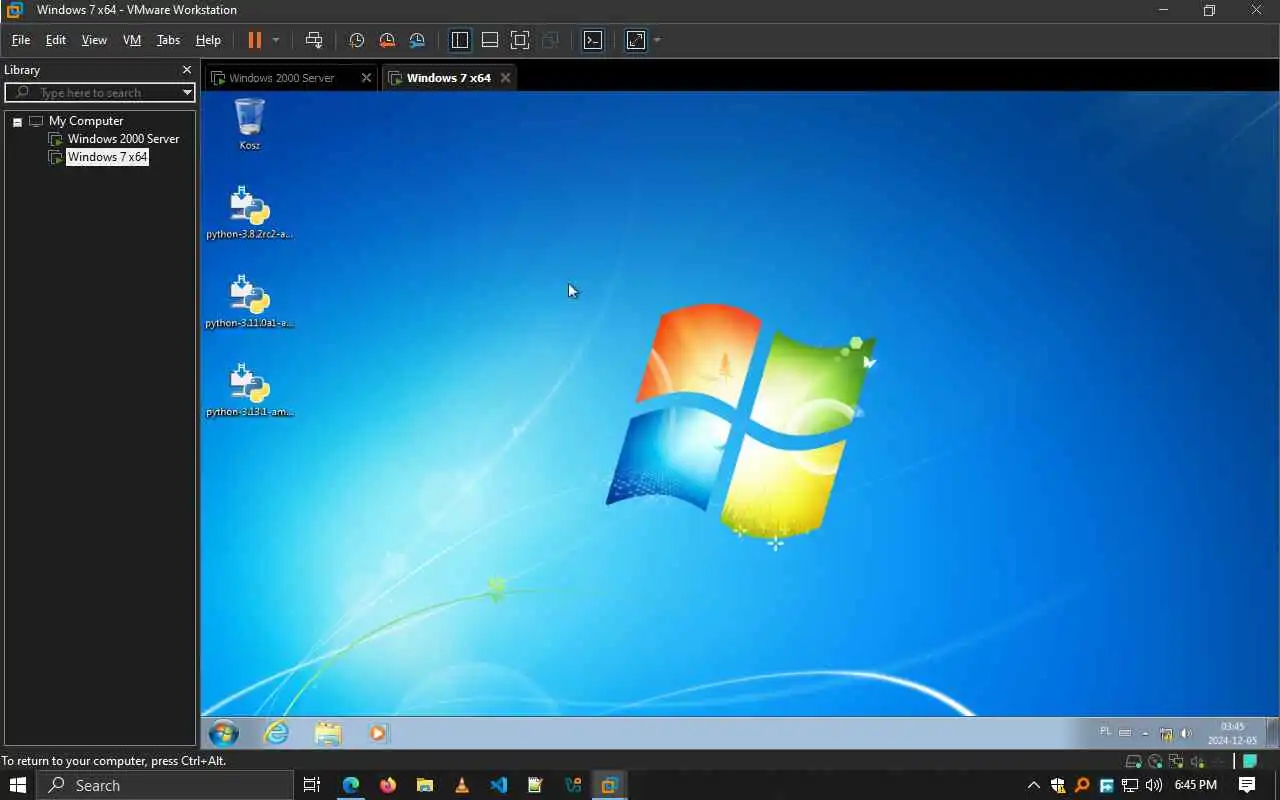
Task: Click the PL language indicator in the guest
Action: coord(1105,732)
